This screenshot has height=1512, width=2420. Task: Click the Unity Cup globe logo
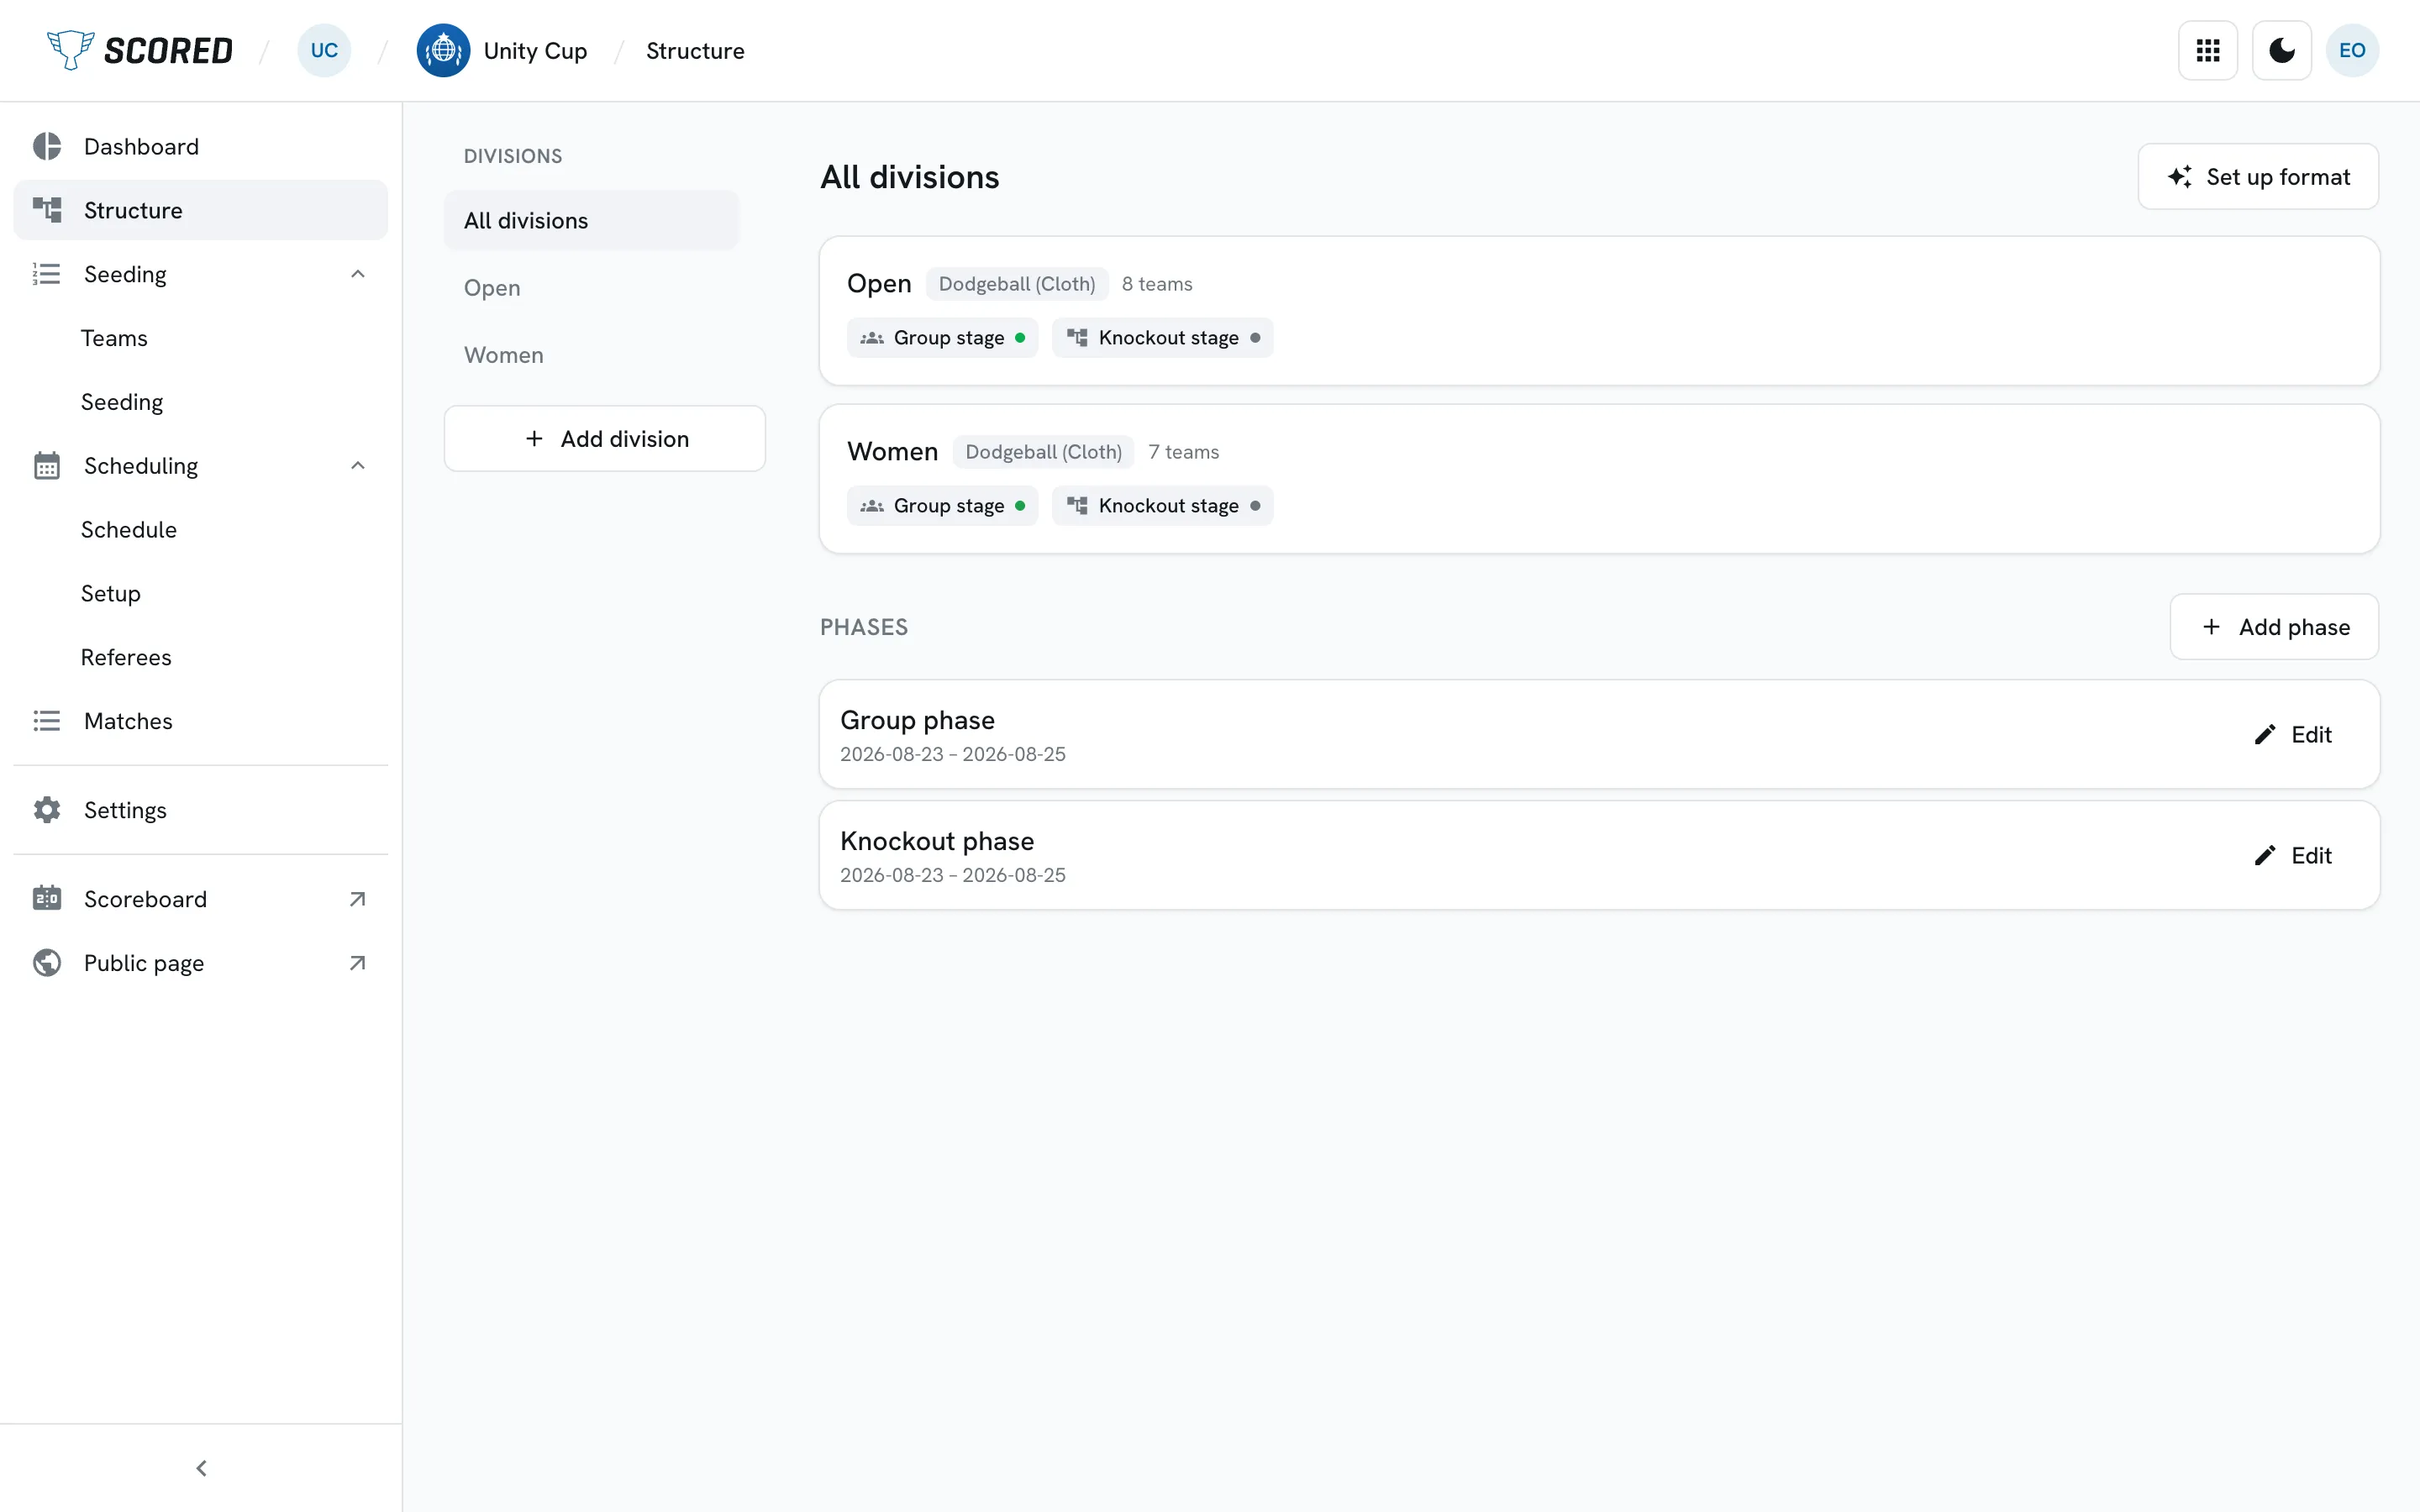(x=443, y=50)
